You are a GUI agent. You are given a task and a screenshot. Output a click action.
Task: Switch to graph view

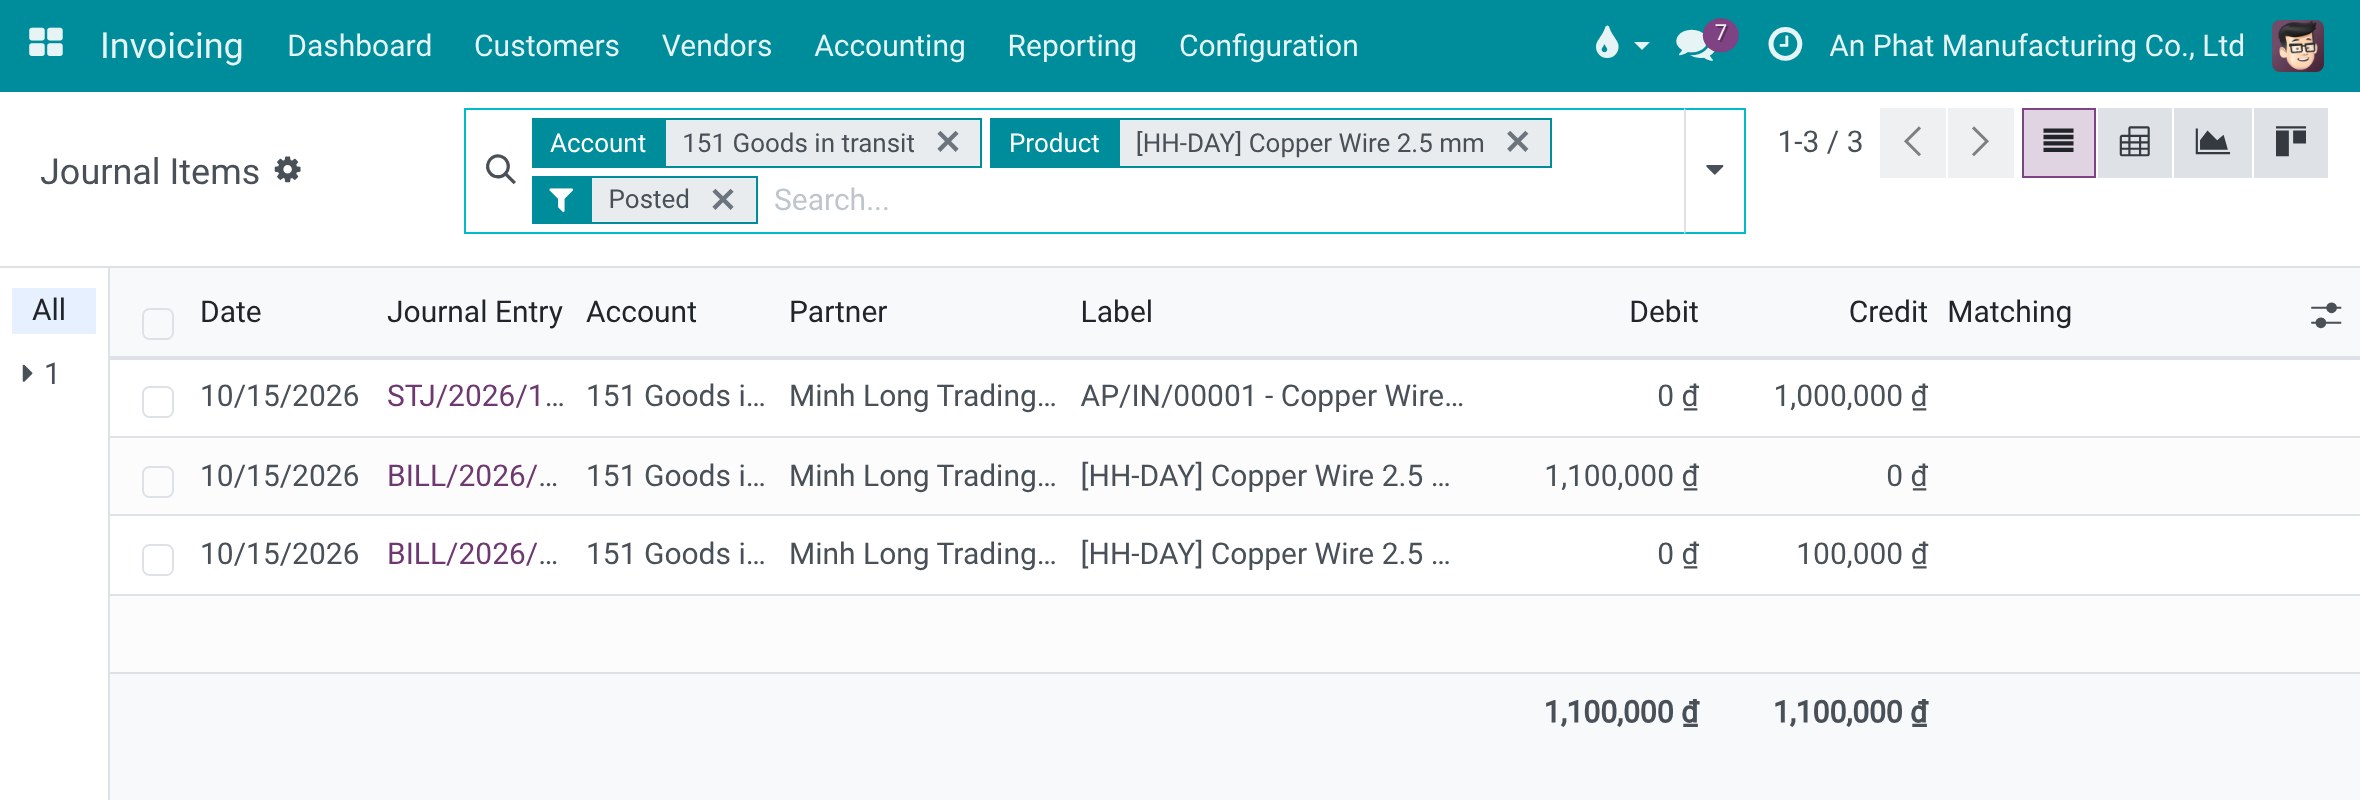point(2212,142)
